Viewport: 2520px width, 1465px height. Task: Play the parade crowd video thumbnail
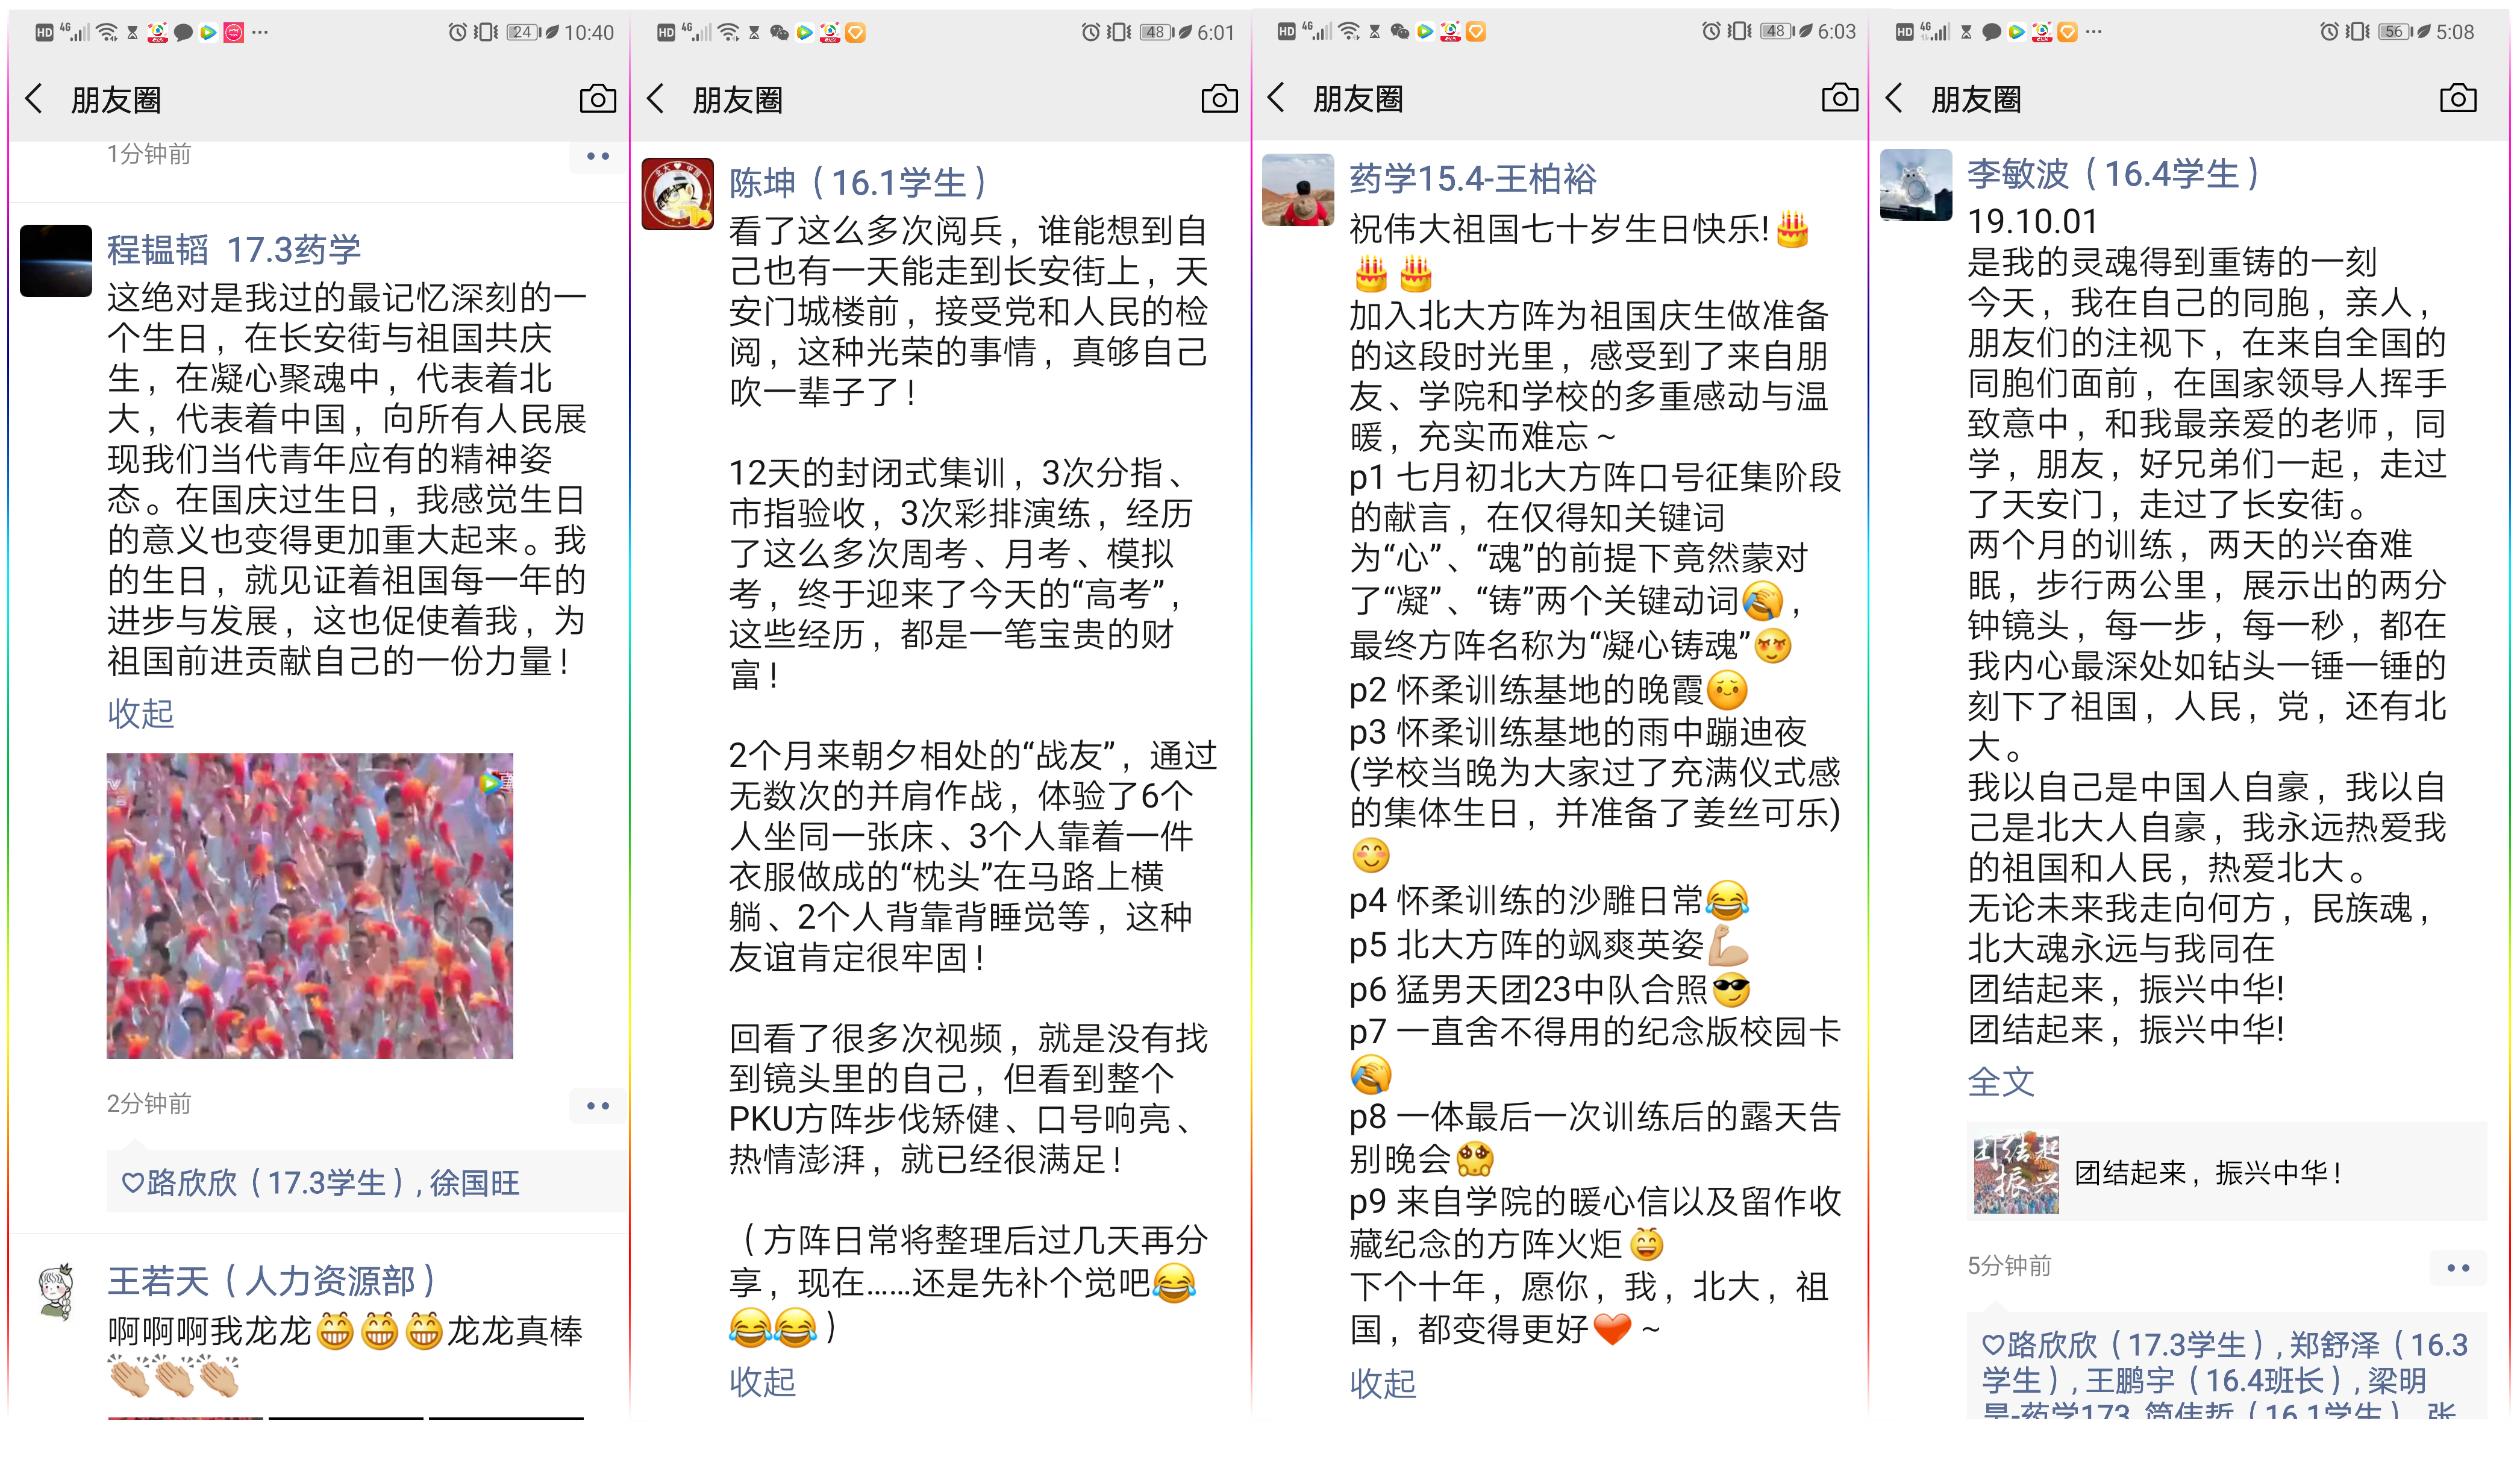coord(310,906)
